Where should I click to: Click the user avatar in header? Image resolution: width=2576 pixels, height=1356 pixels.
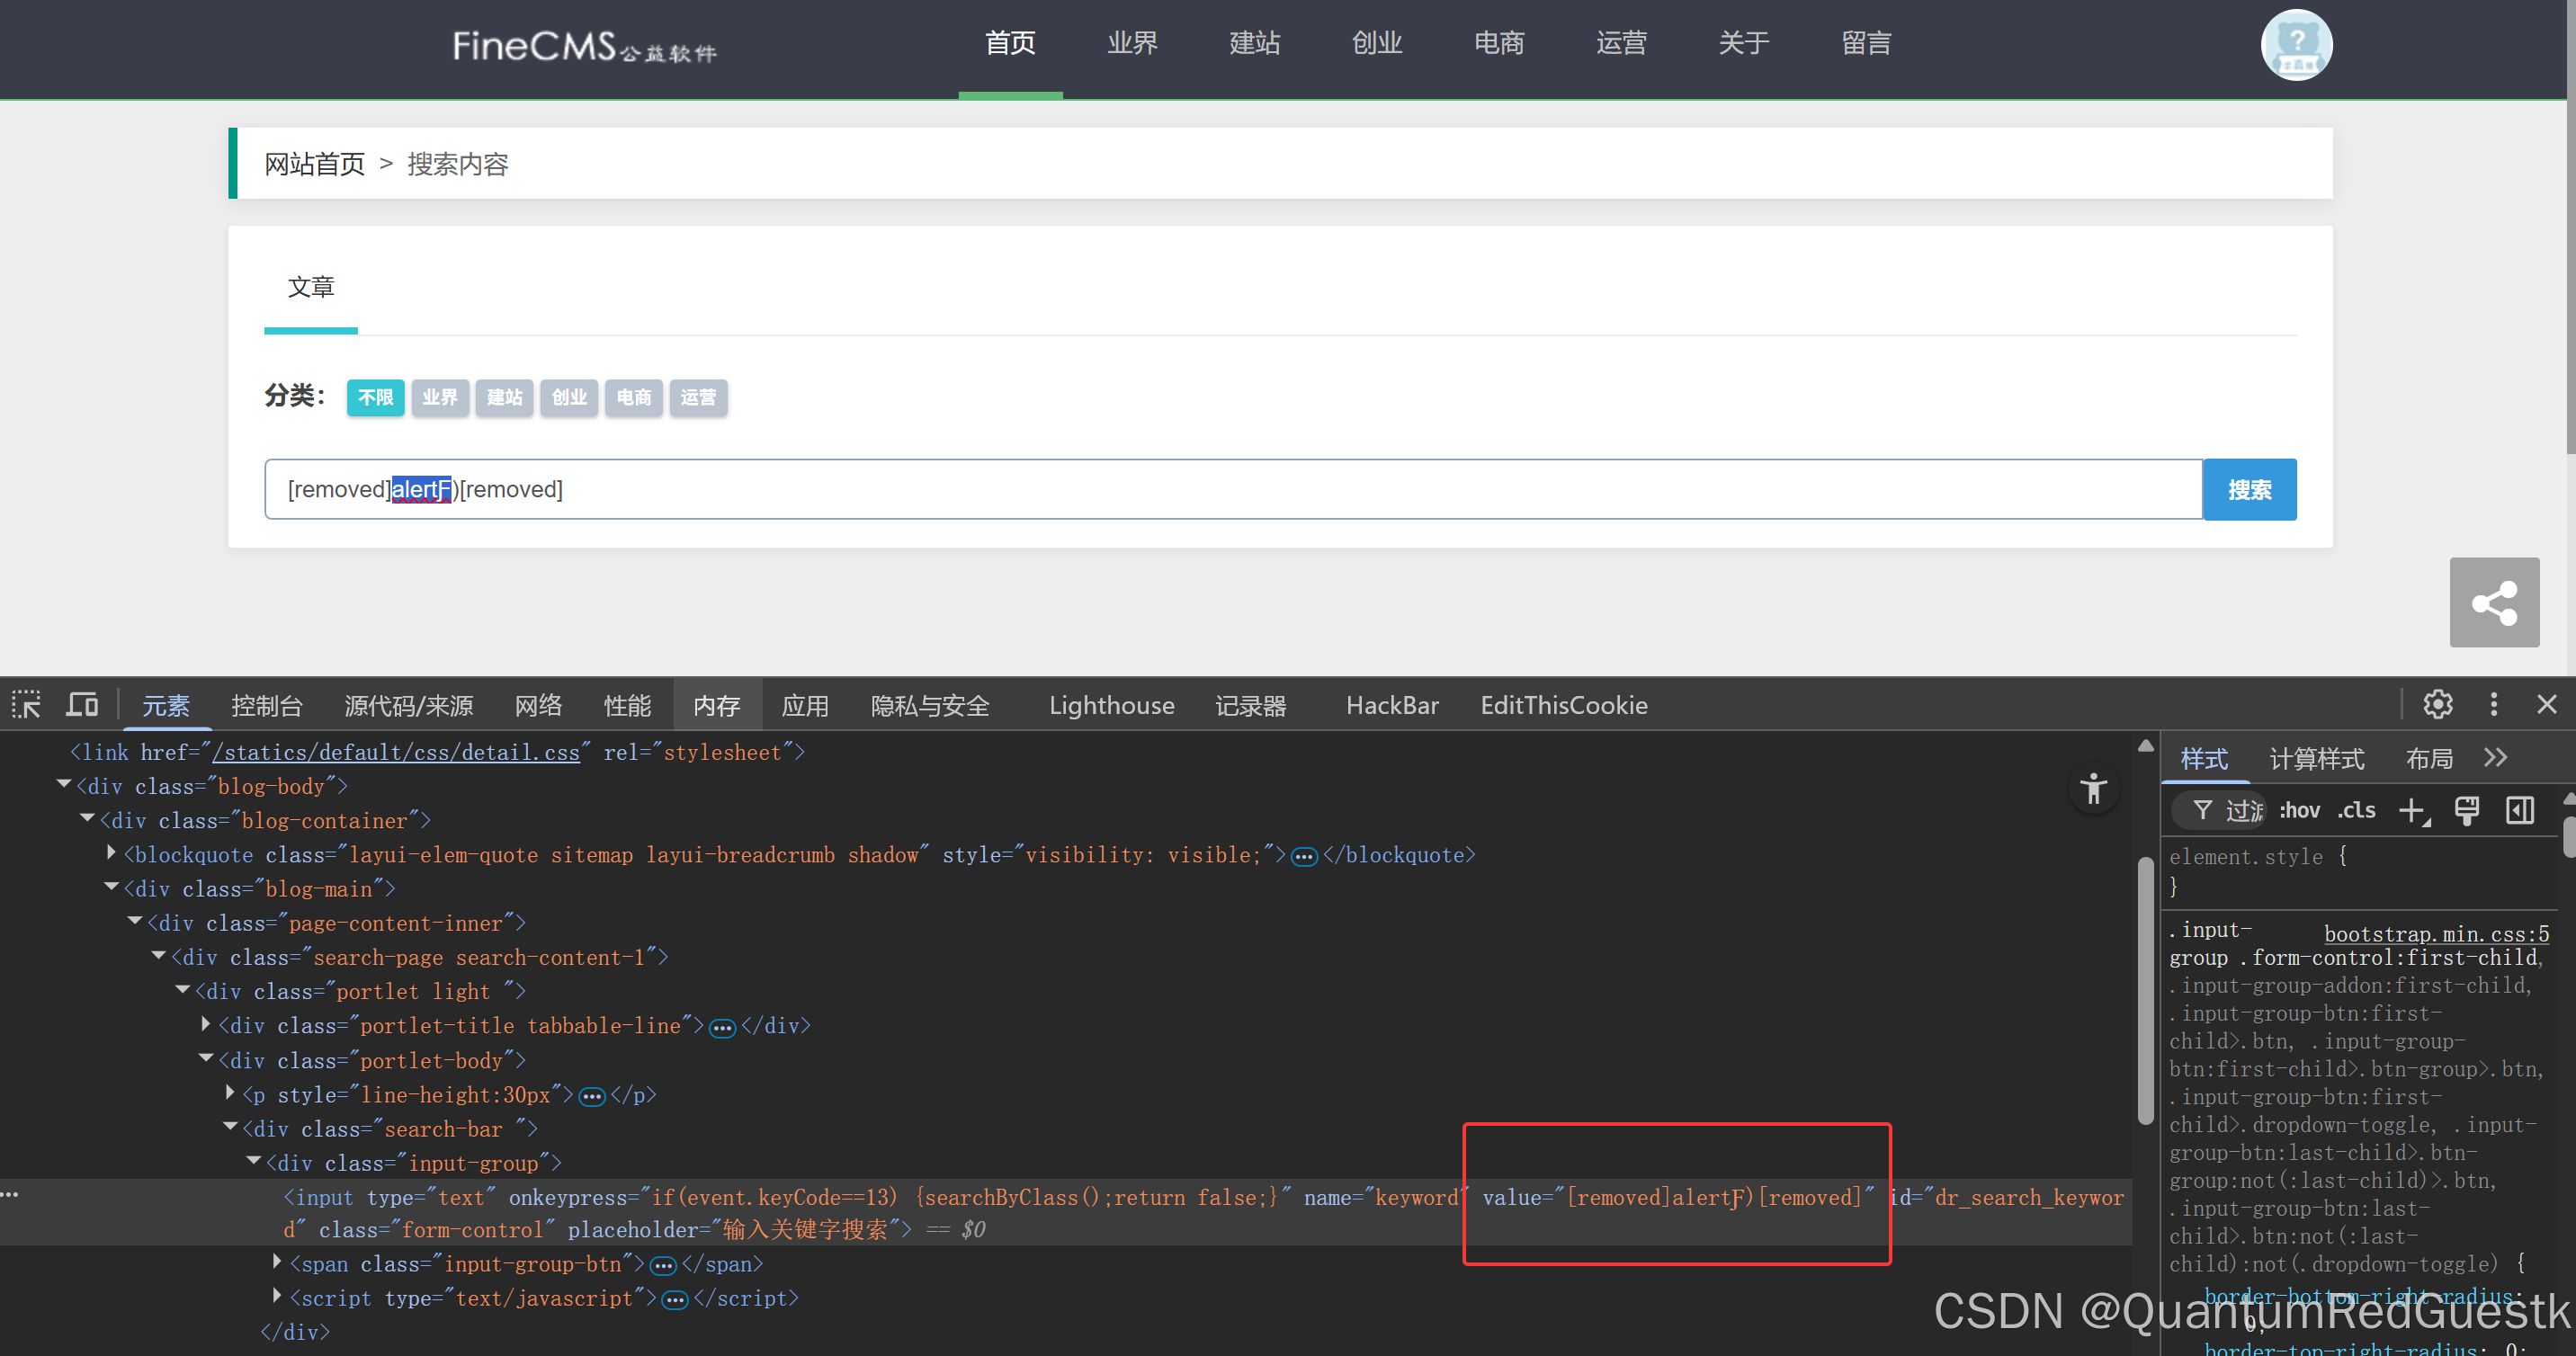pos(2296,45)
